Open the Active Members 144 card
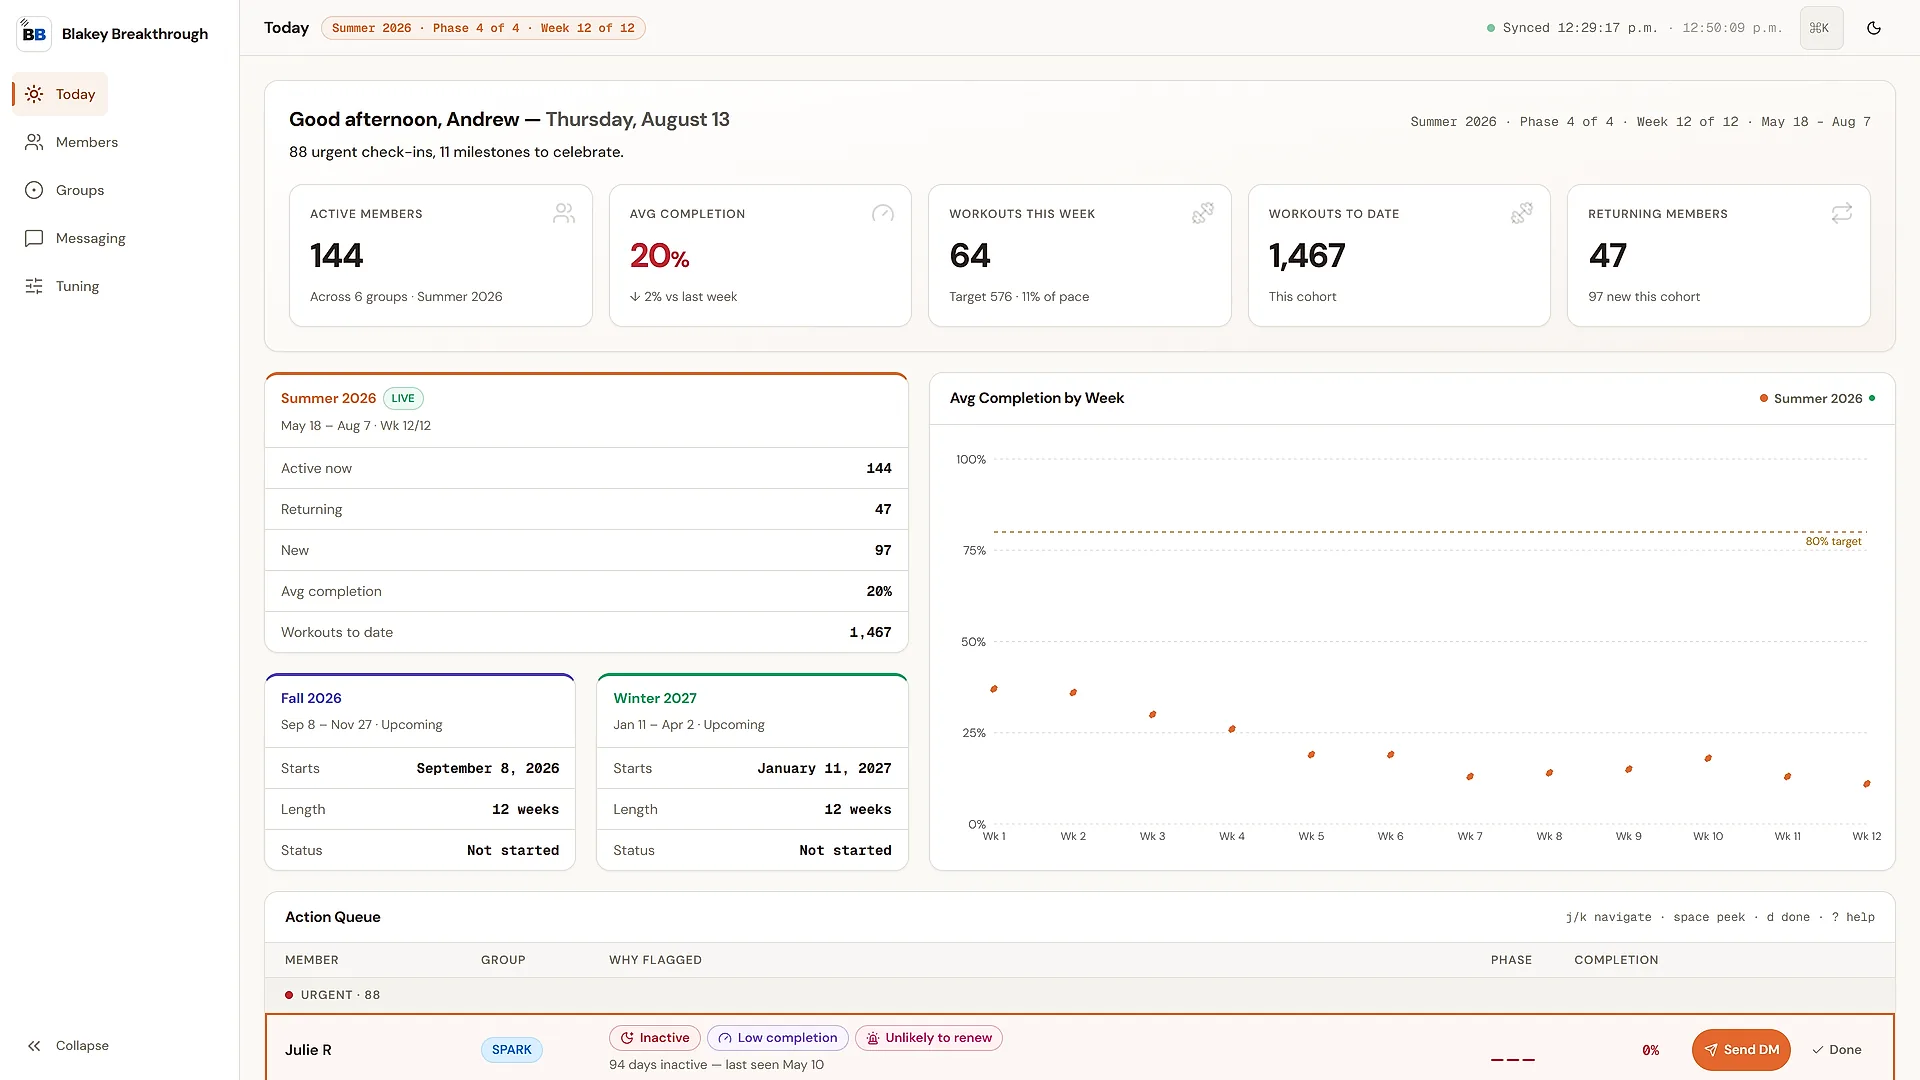1920x1080 pixels. (x=441, y=255)
